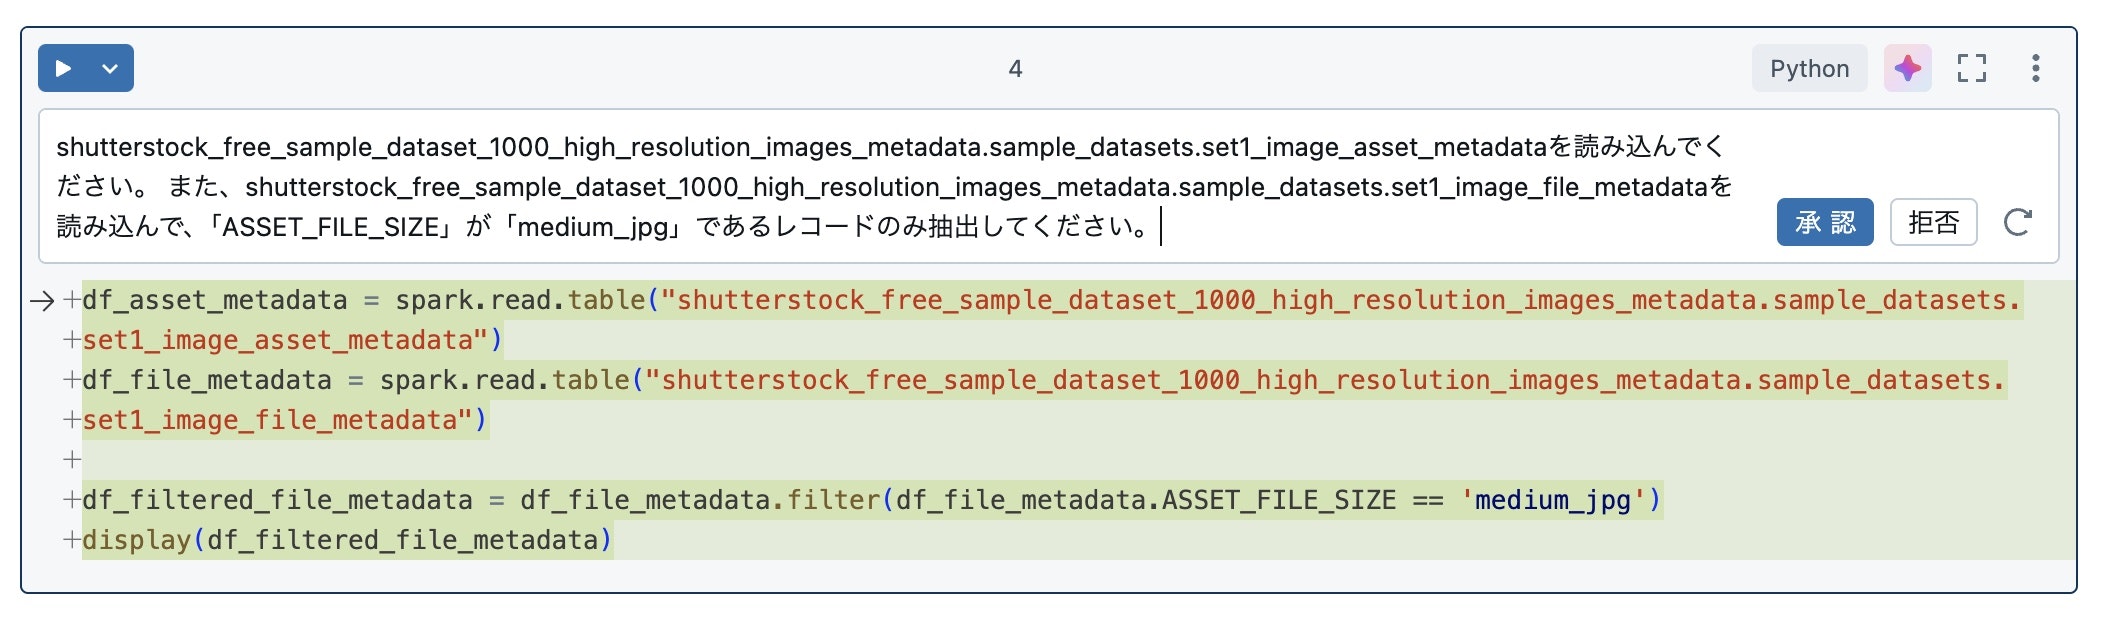Open the cell's three-dot kebab menu

click(x=2035, y=69)
